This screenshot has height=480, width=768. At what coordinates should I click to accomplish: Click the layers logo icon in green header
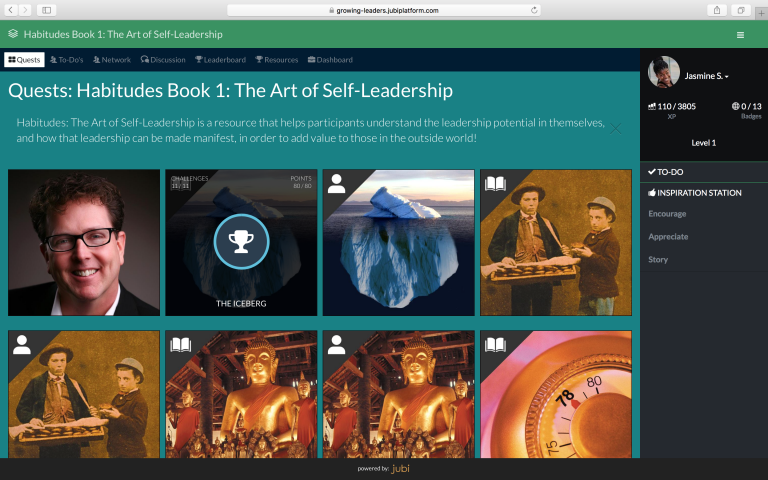13,34
